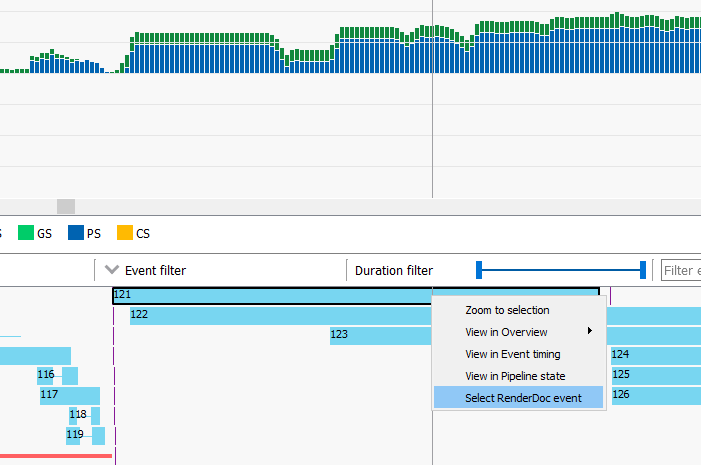The image size is (701, 465).
Task: Click the Duration filter label
Action: tap(394, 271)
